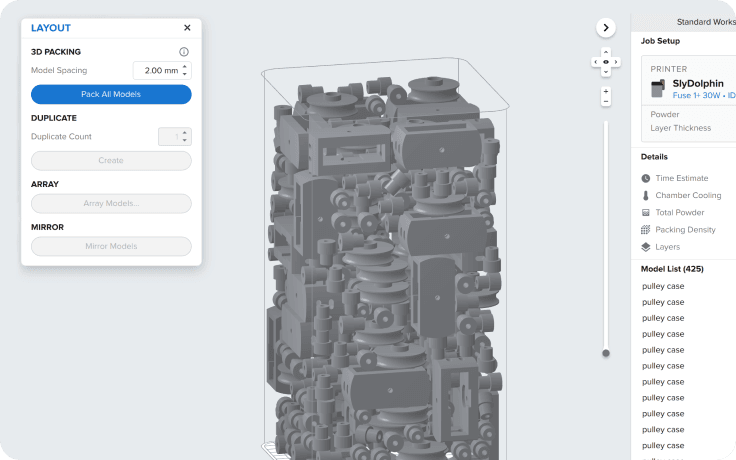Select the first pulley case in list
This screenshot has height=460, width=736.
coord(663,286)
